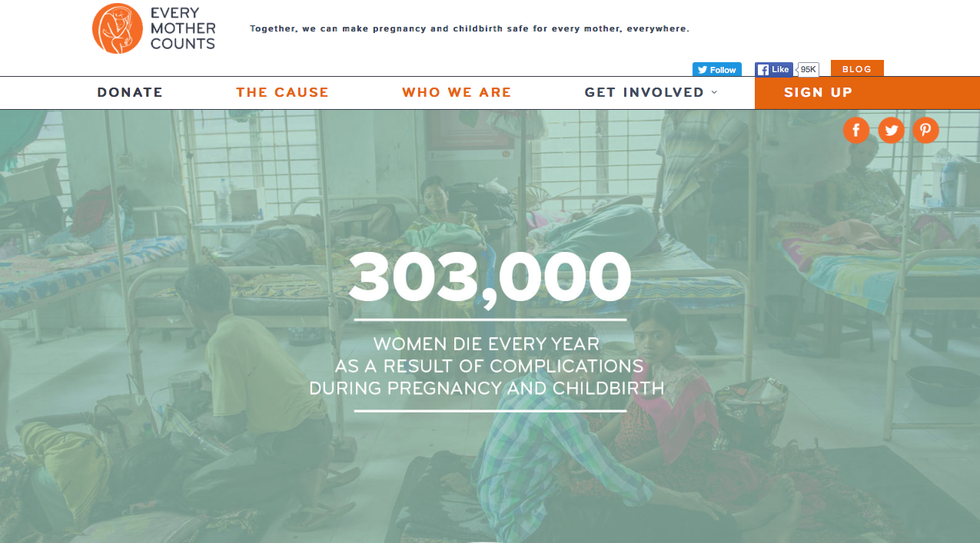Open the Blog link
The image size is (980, 543).
[857, 69]
